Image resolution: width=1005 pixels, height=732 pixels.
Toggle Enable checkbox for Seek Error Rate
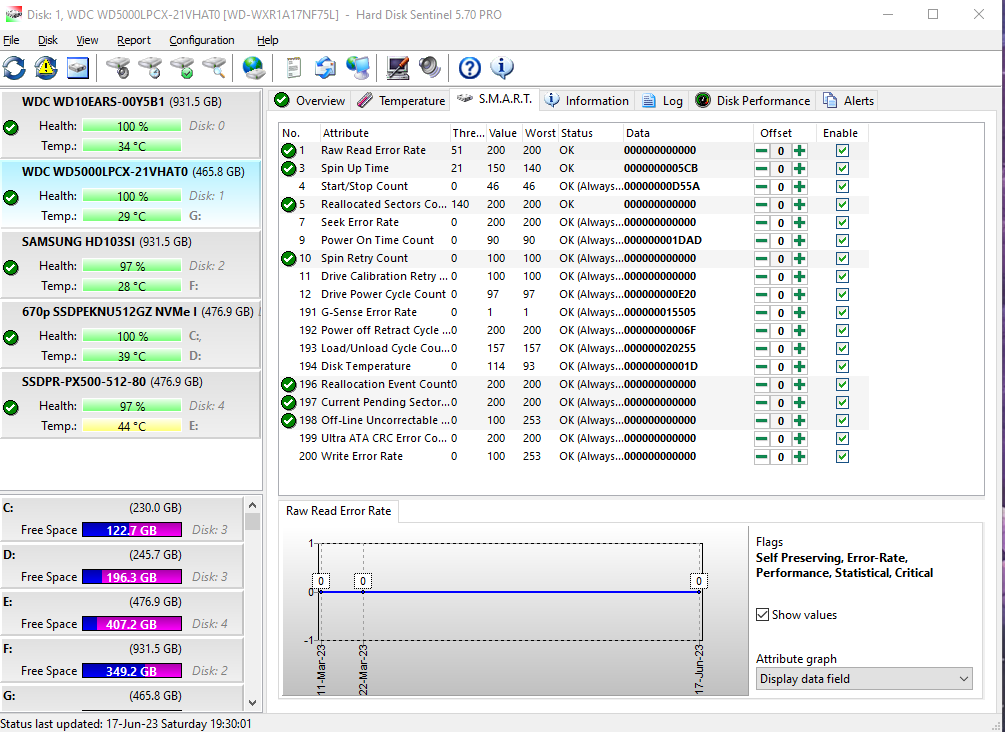pyautogui.click(x=842, y=222)
